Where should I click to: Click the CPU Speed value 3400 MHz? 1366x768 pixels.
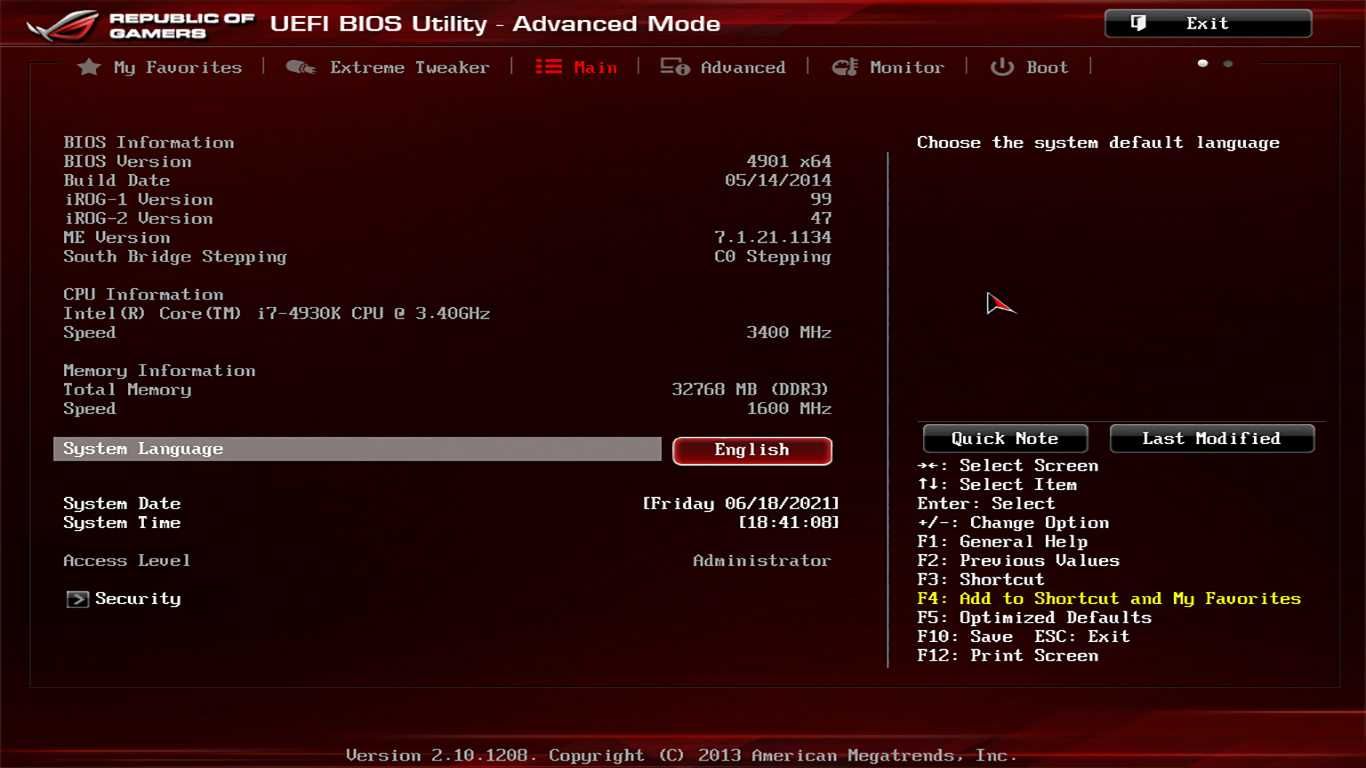[x=789, y=333]
